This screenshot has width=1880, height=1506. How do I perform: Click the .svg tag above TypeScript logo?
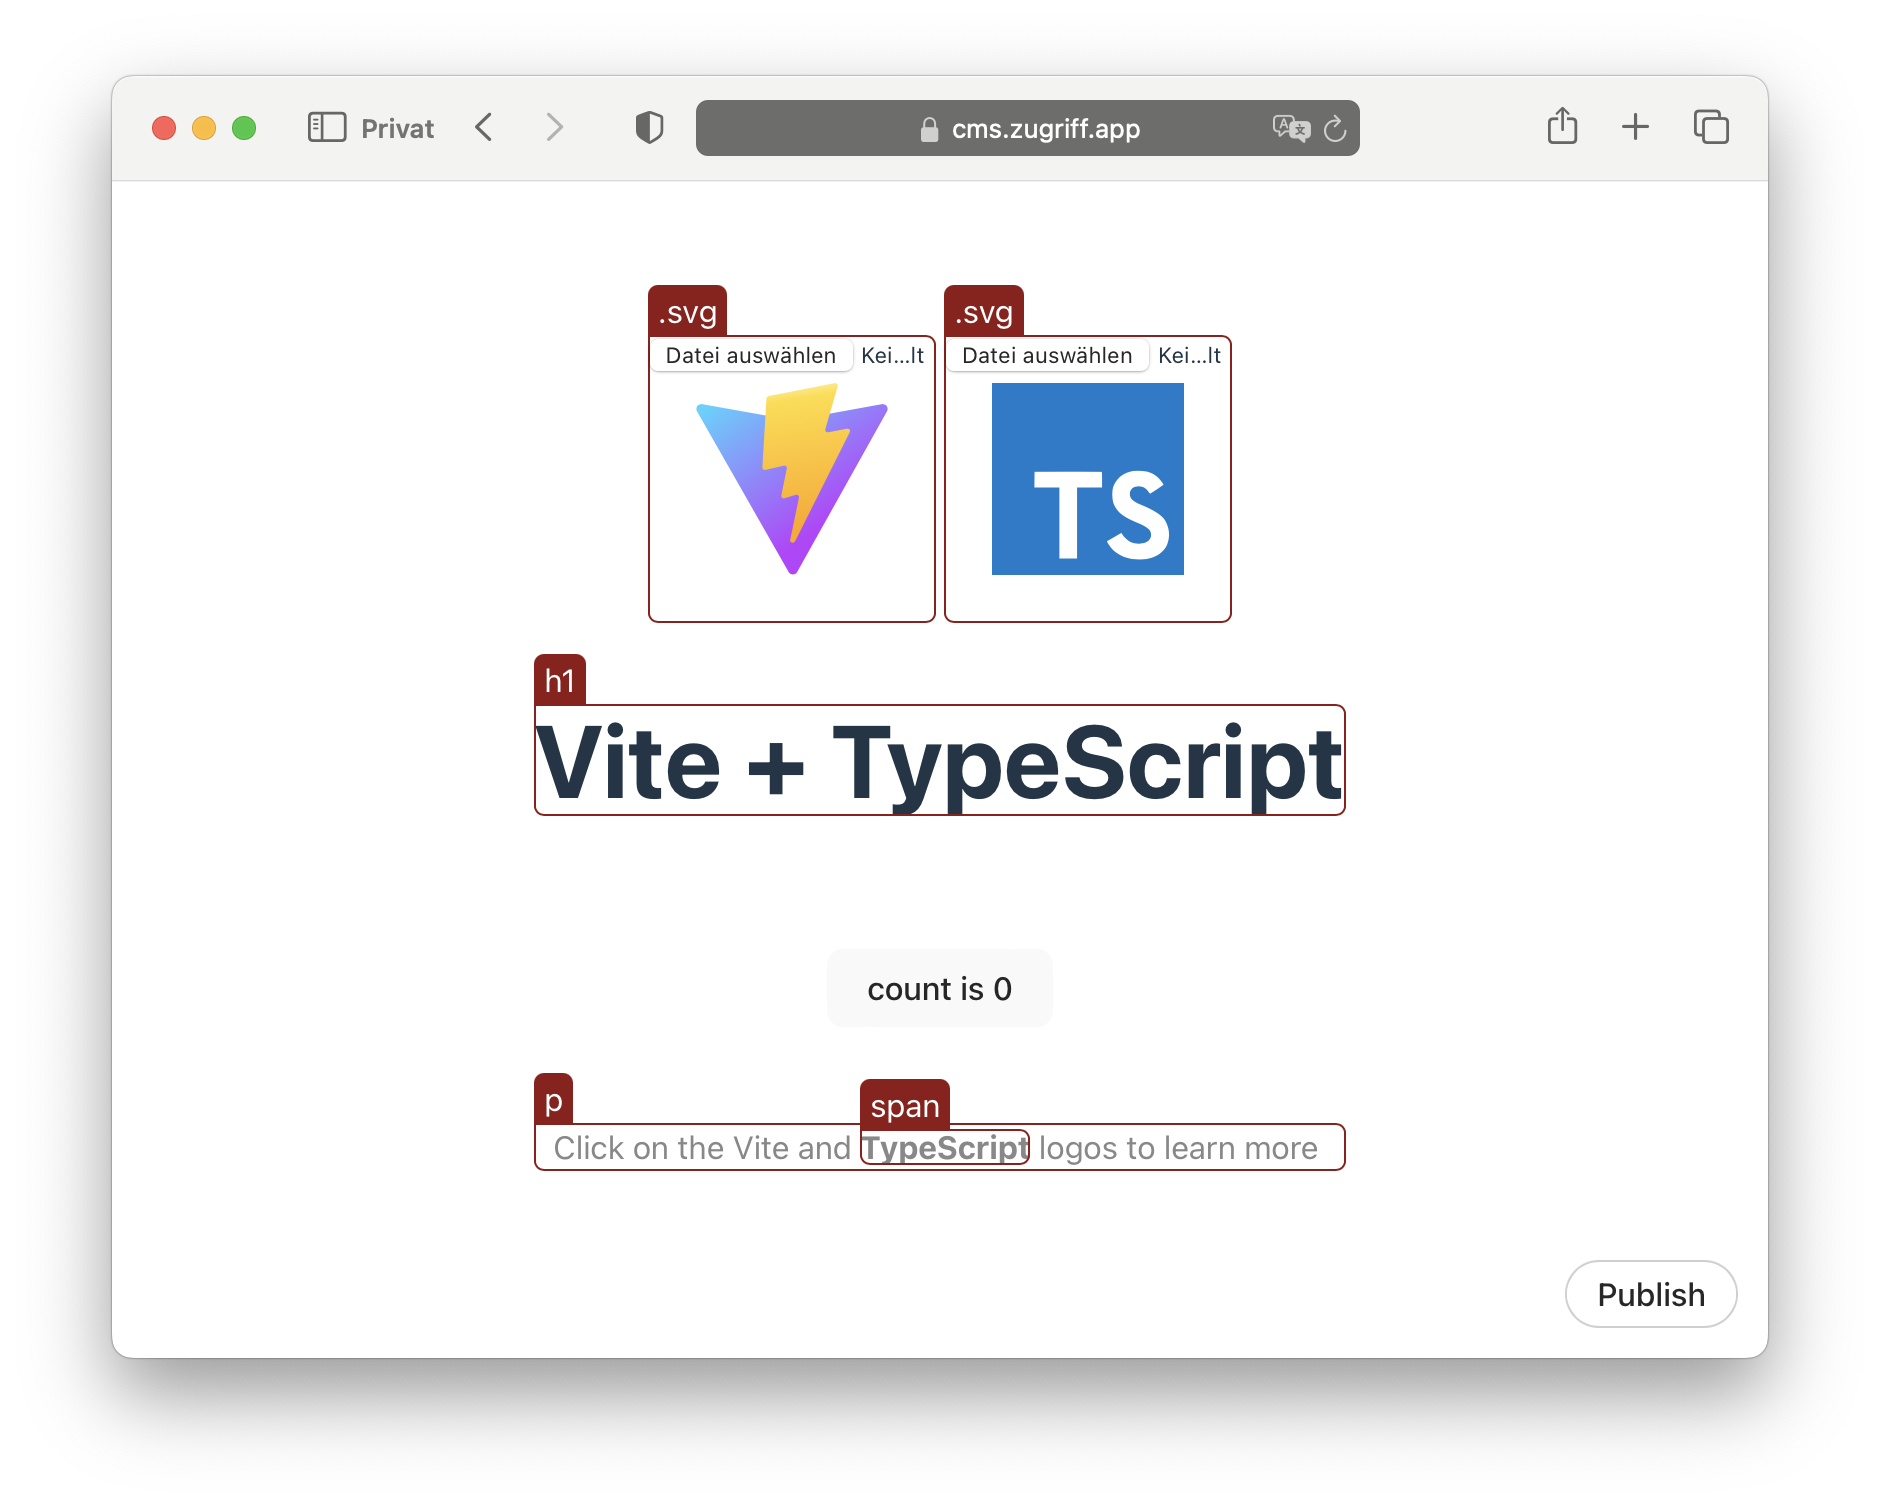pos(984,311)
